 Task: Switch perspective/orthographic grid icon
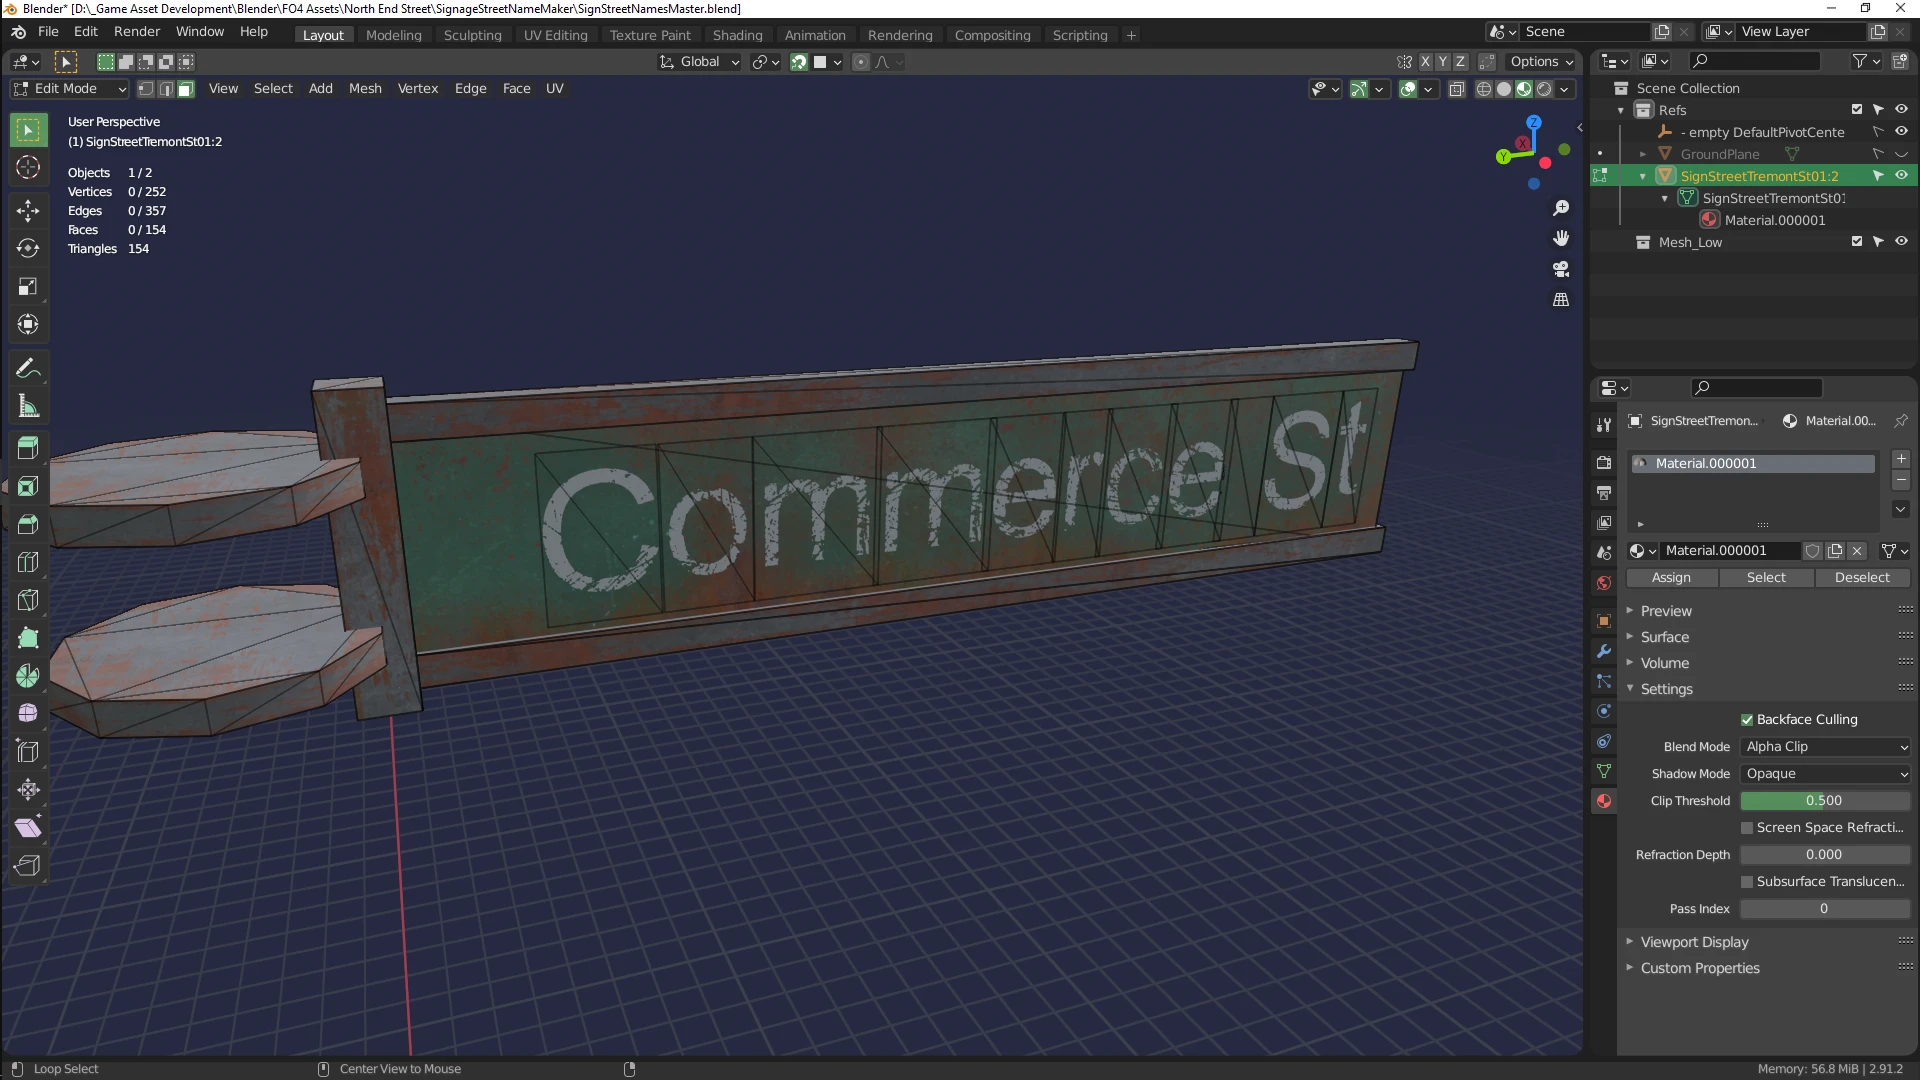pyautogui.click(x=1561, y=299)
